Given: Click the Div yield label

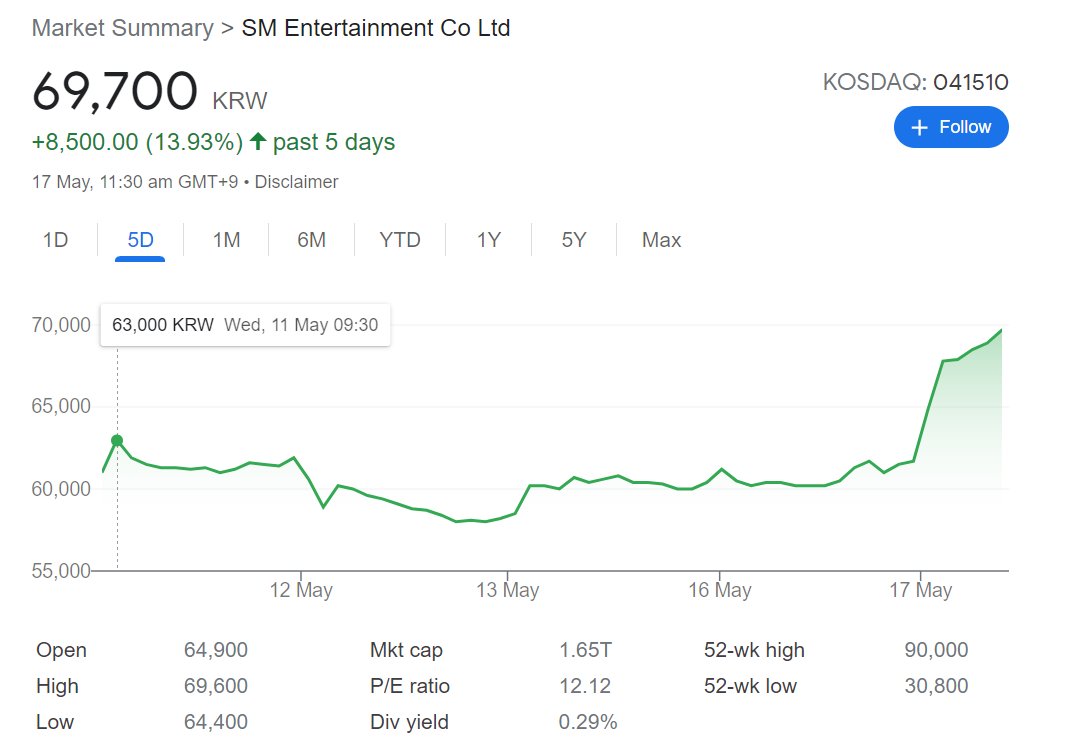Looking at the screenshot, I should [409, 721].
